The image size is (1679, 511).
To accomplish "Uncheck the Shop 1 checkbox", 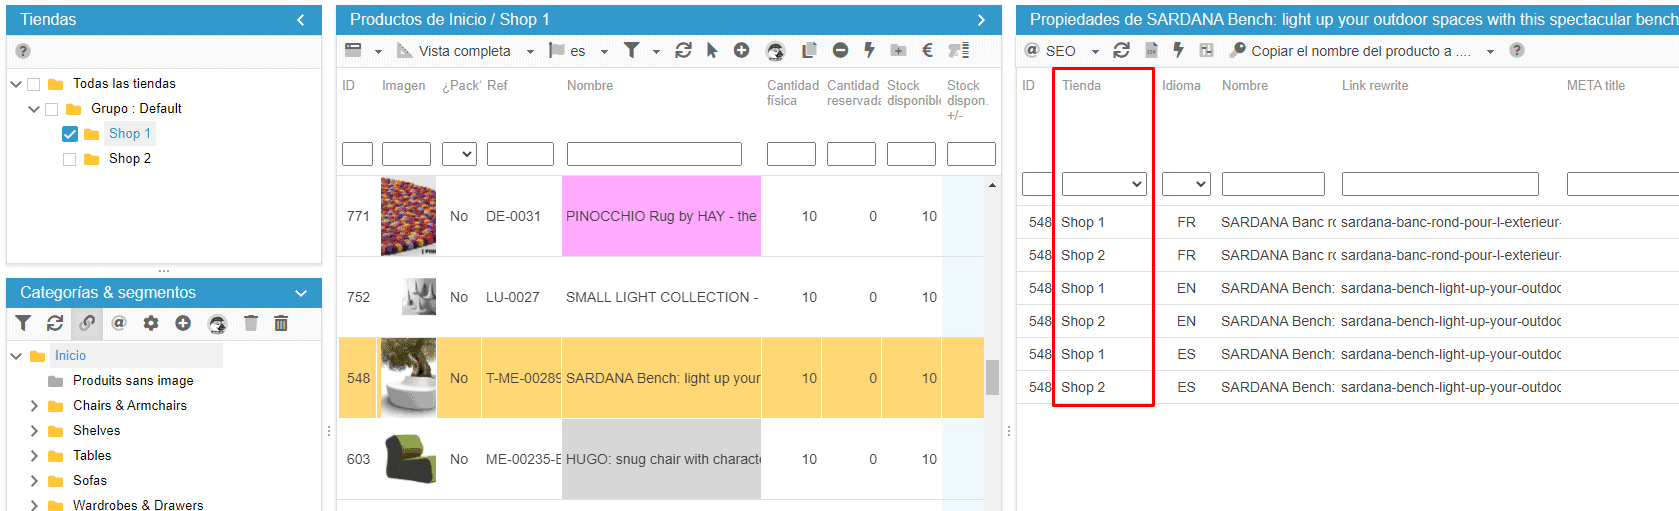I will point(69,134).
